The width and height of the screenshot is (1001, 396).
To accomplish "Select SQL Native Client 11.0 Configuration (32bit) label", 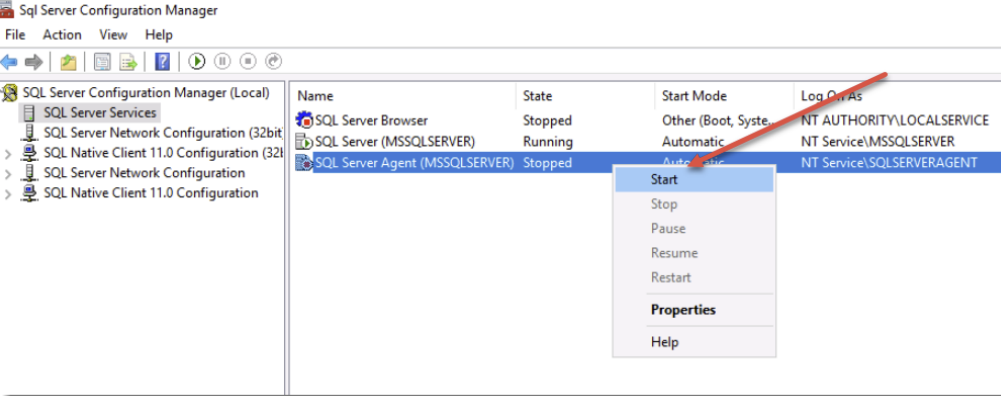I will coord(163,153).
